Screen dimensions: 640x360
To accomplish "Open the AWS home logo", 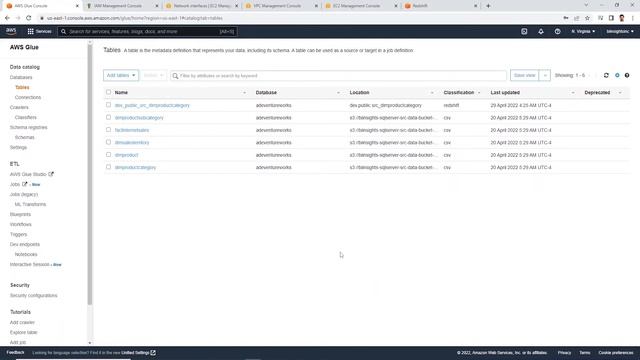I will point(11,31).
